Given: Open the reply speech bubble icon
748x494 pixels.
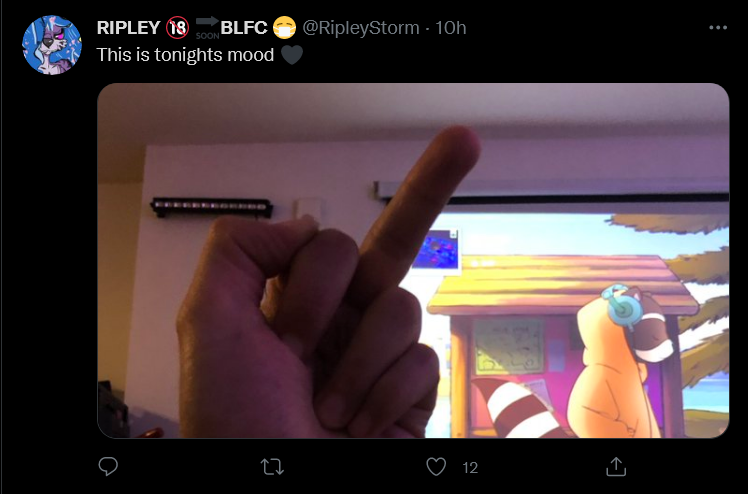Looking at the screenshot, I should [108, 466].
